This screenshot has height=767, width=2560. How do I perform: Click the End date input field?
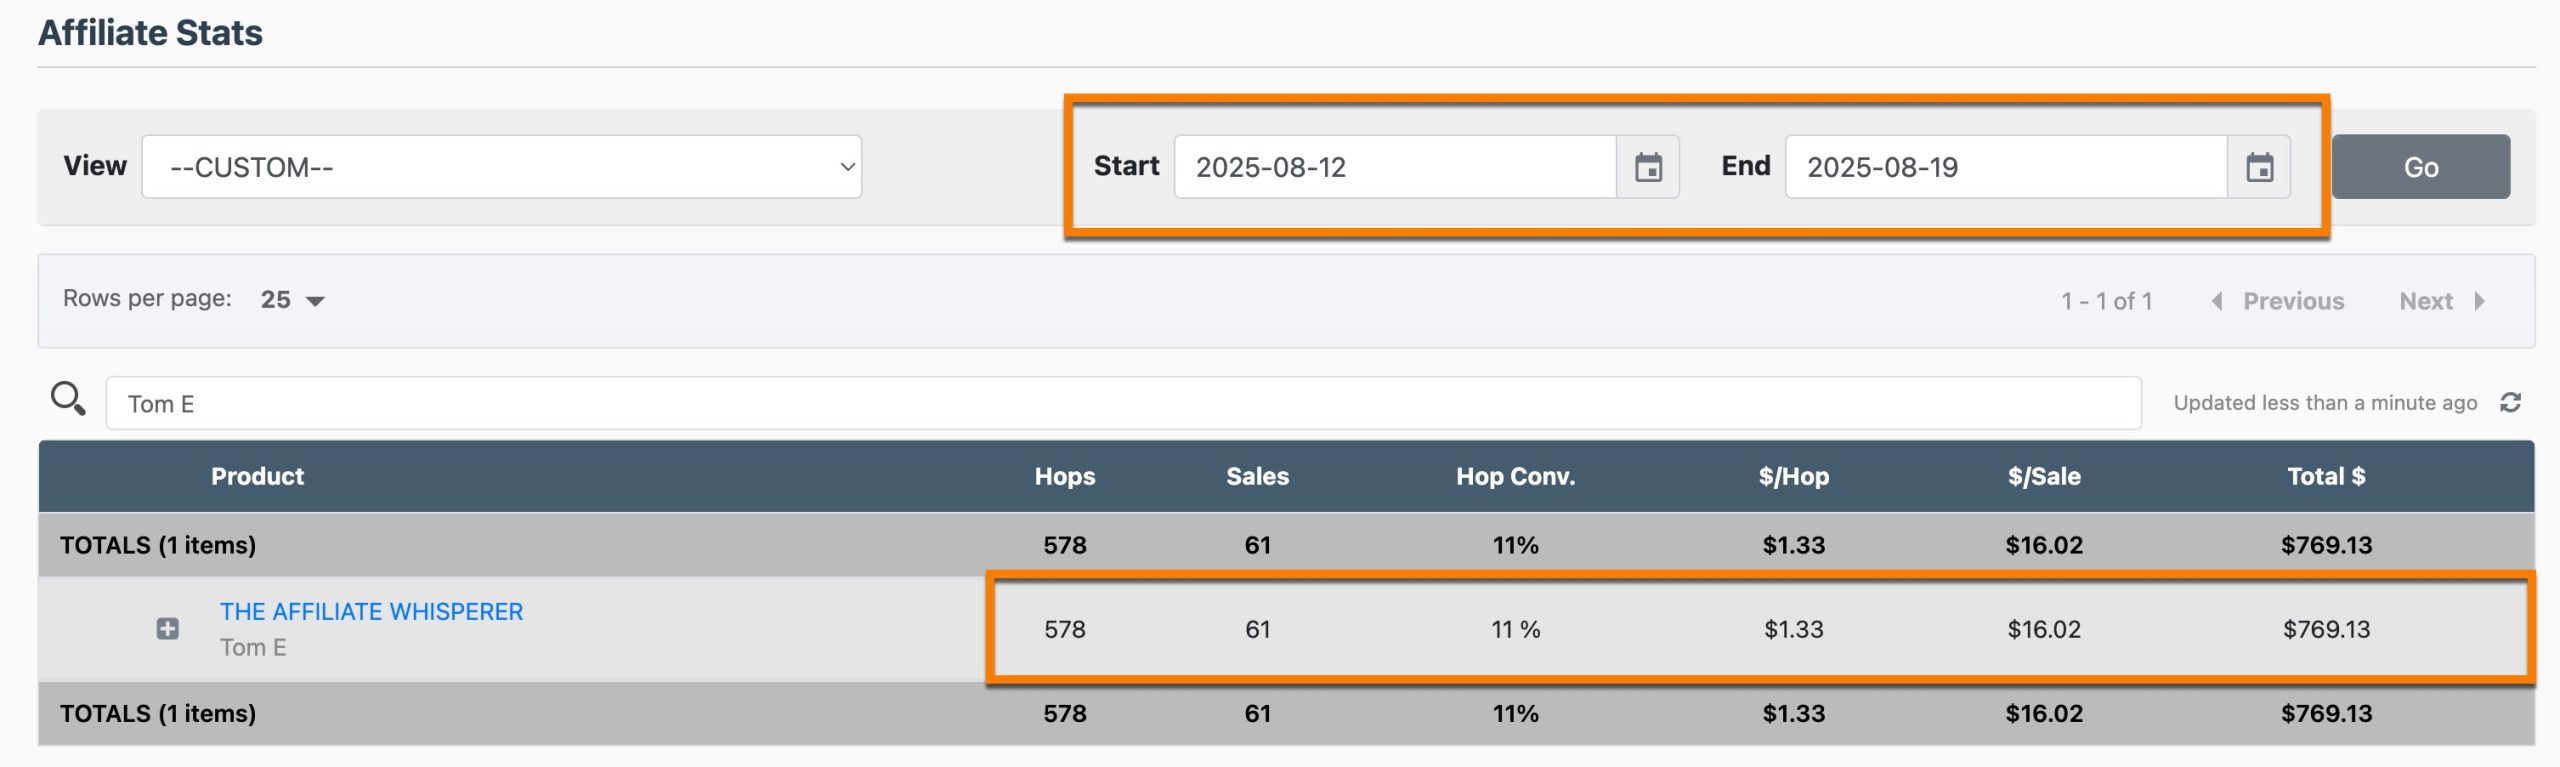tap(2005, 167)
